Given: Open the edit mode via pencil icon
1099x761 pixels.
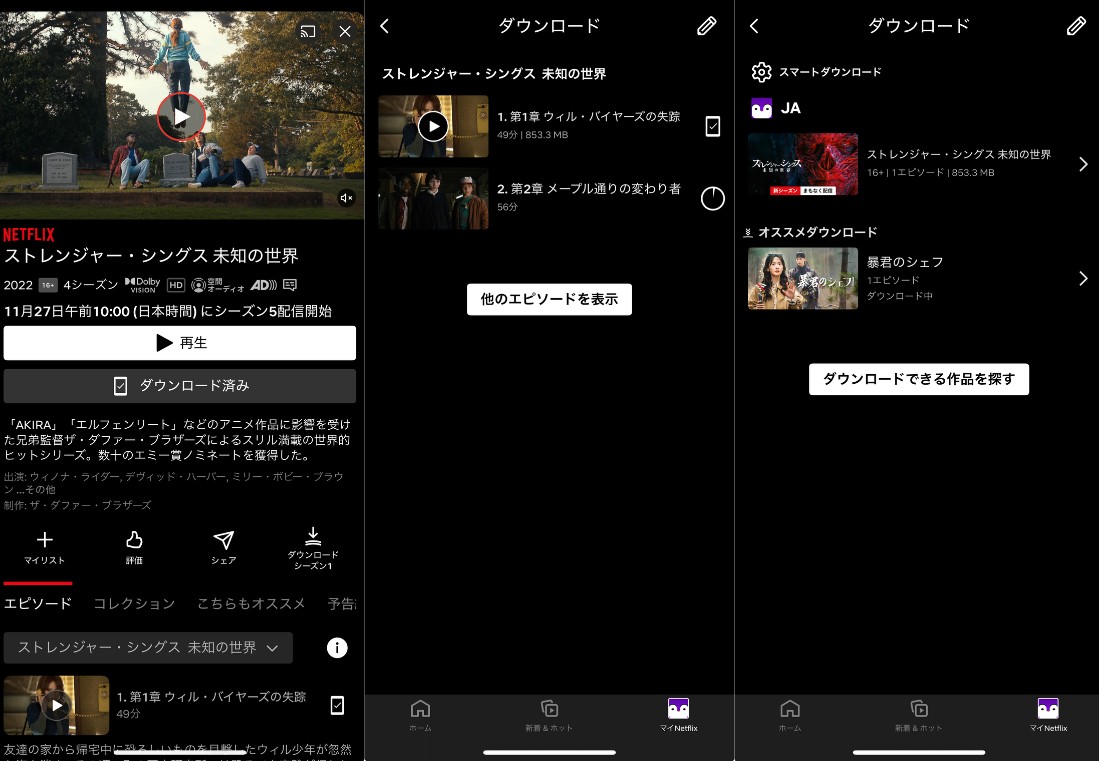Looking at the screenshot, I should pyautogui.click(x=707, y=26).
